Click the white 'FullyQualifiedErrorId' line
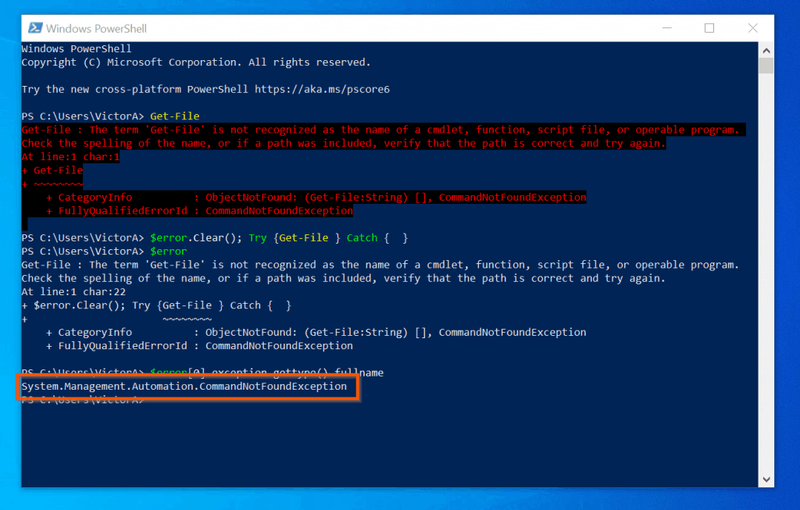Screen dimensions: 800x510 coord(199,346)
